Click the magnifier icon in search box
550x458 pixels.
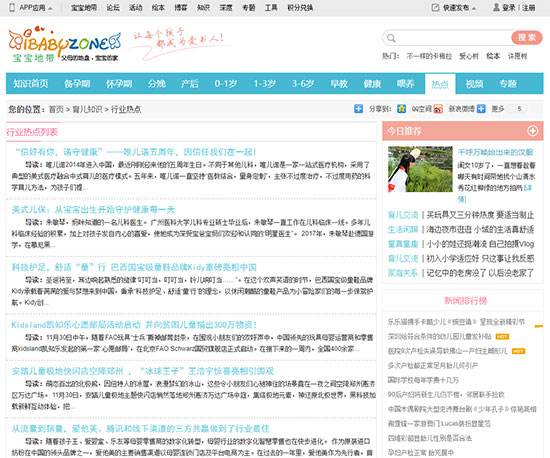[x=391, y=38]
